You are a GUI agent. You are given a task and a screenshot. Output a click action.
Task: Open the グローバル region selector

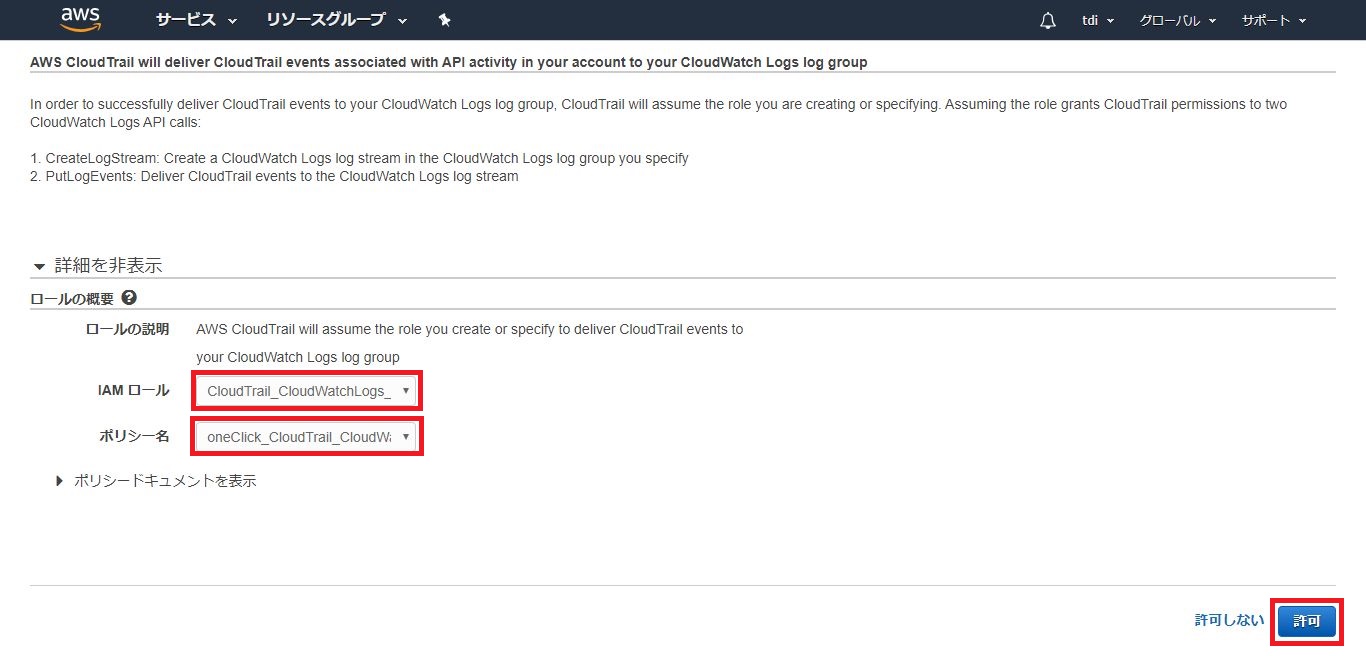(x=1177, y=20)
